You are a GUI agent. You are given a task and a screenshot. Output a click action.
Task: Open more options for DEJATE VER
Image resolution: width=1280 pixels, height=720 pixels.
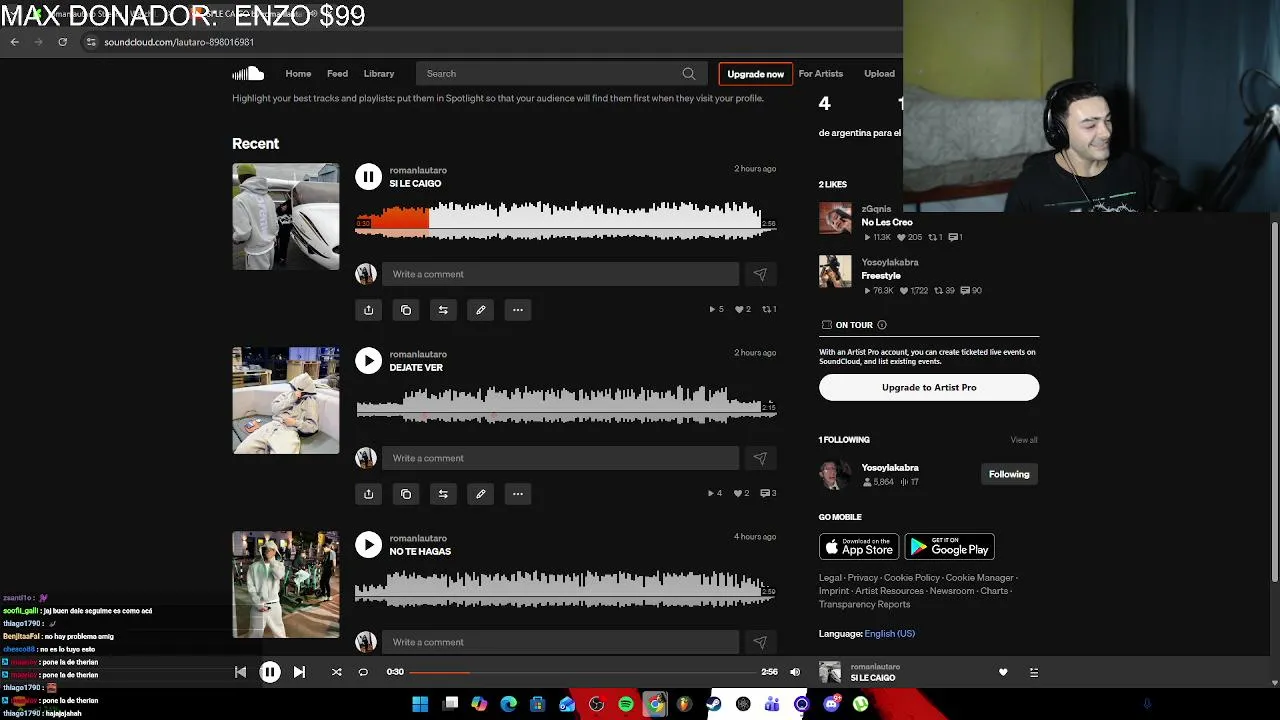518,494
